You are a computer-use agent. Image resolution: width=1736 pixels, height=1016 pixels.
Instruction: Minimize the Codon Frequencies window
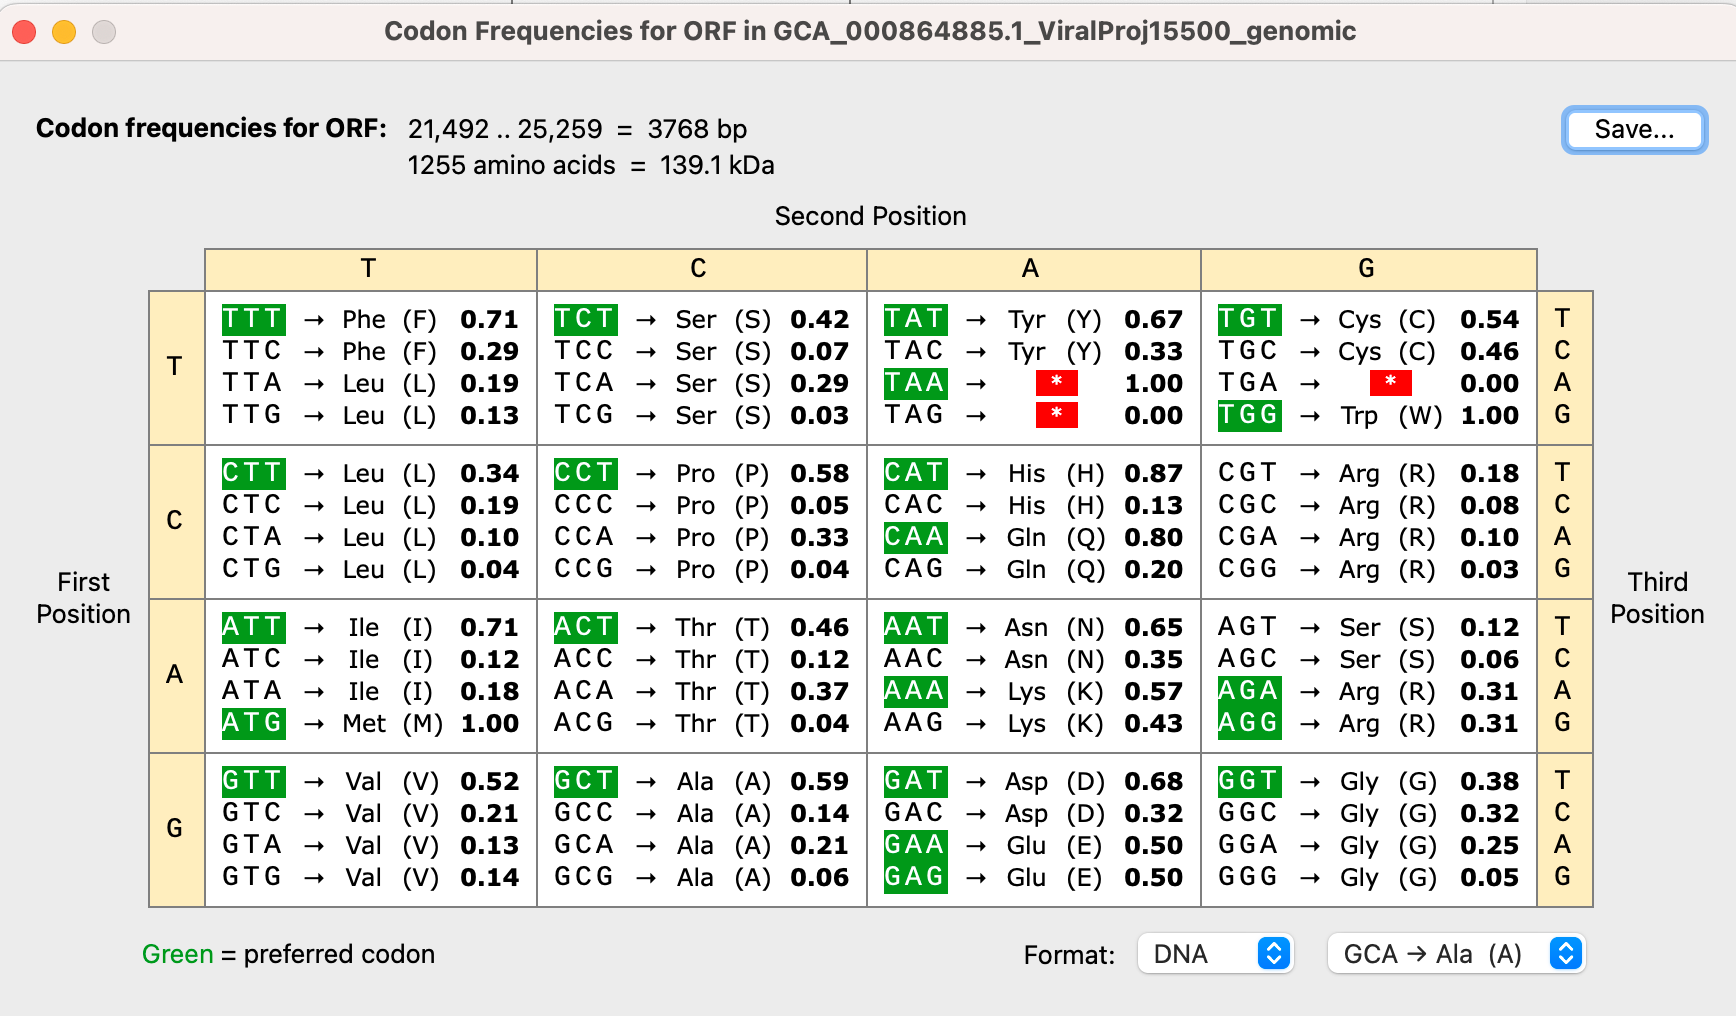pyautogui.click(x=62, y=31)
